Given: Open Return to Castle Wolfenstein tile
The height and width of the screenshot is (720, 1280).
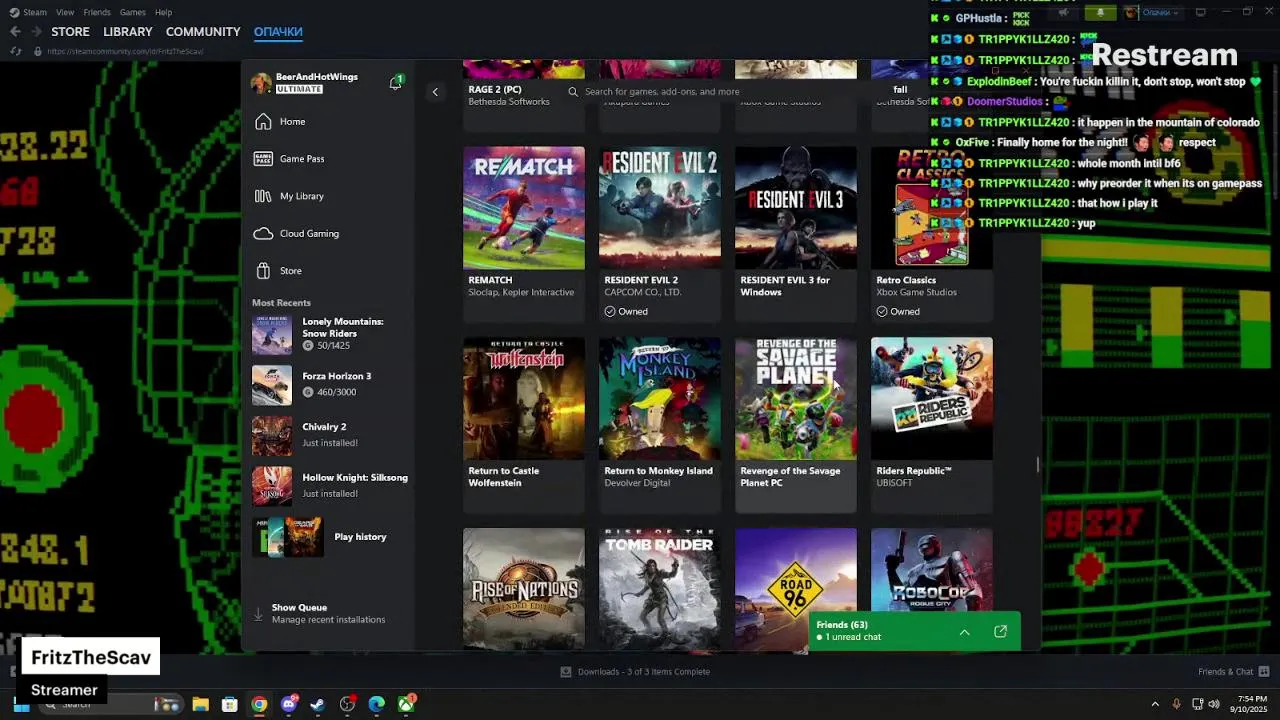Looking at the screenshot, I should point(524,424).
